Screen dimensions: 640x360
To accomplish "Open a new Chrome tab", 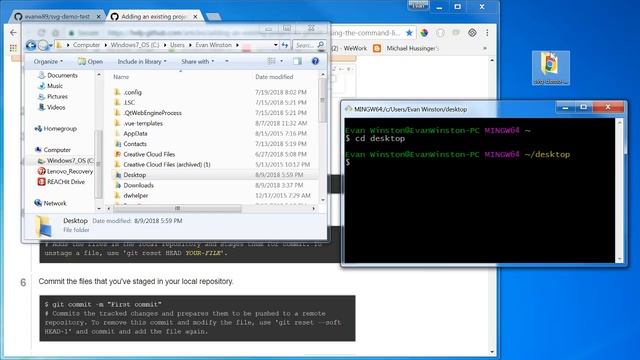I will [213, 17].
